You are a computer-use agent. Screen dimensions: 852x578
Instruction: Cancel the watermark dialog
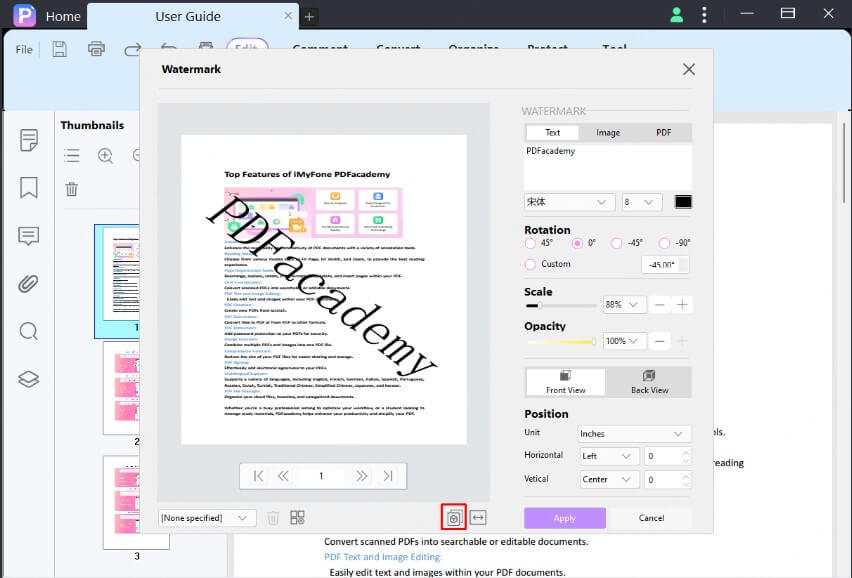coord(651,518)
